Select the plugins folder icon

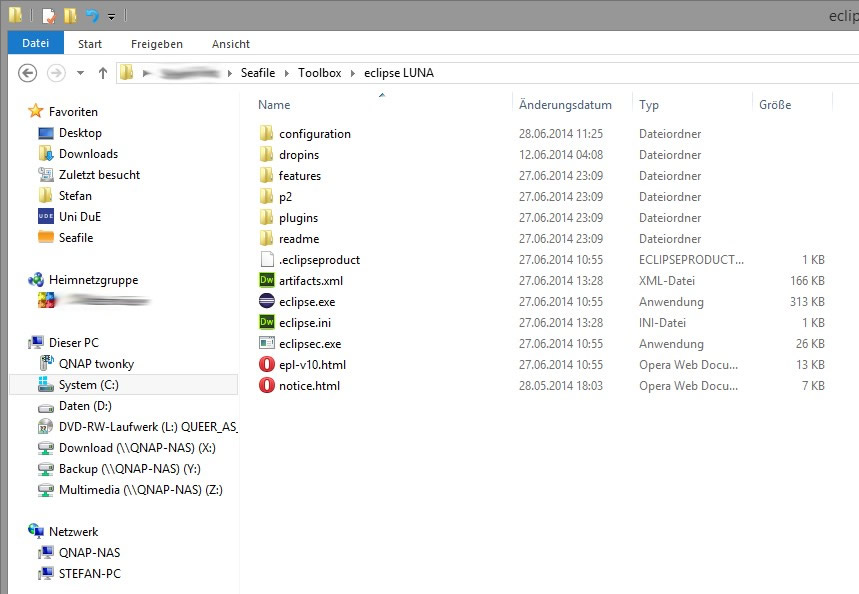(266, 217)
